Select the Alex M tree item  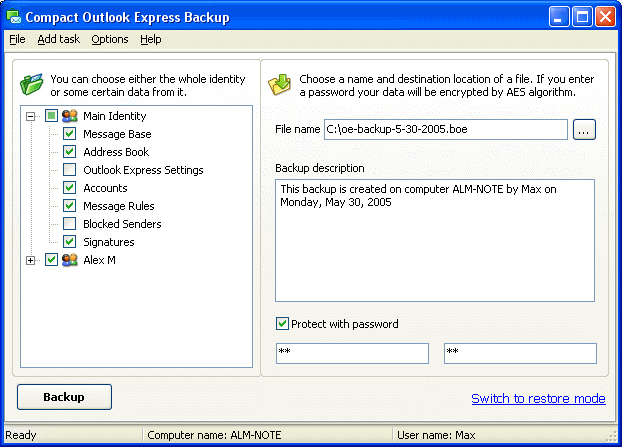(x=99, y=260)
